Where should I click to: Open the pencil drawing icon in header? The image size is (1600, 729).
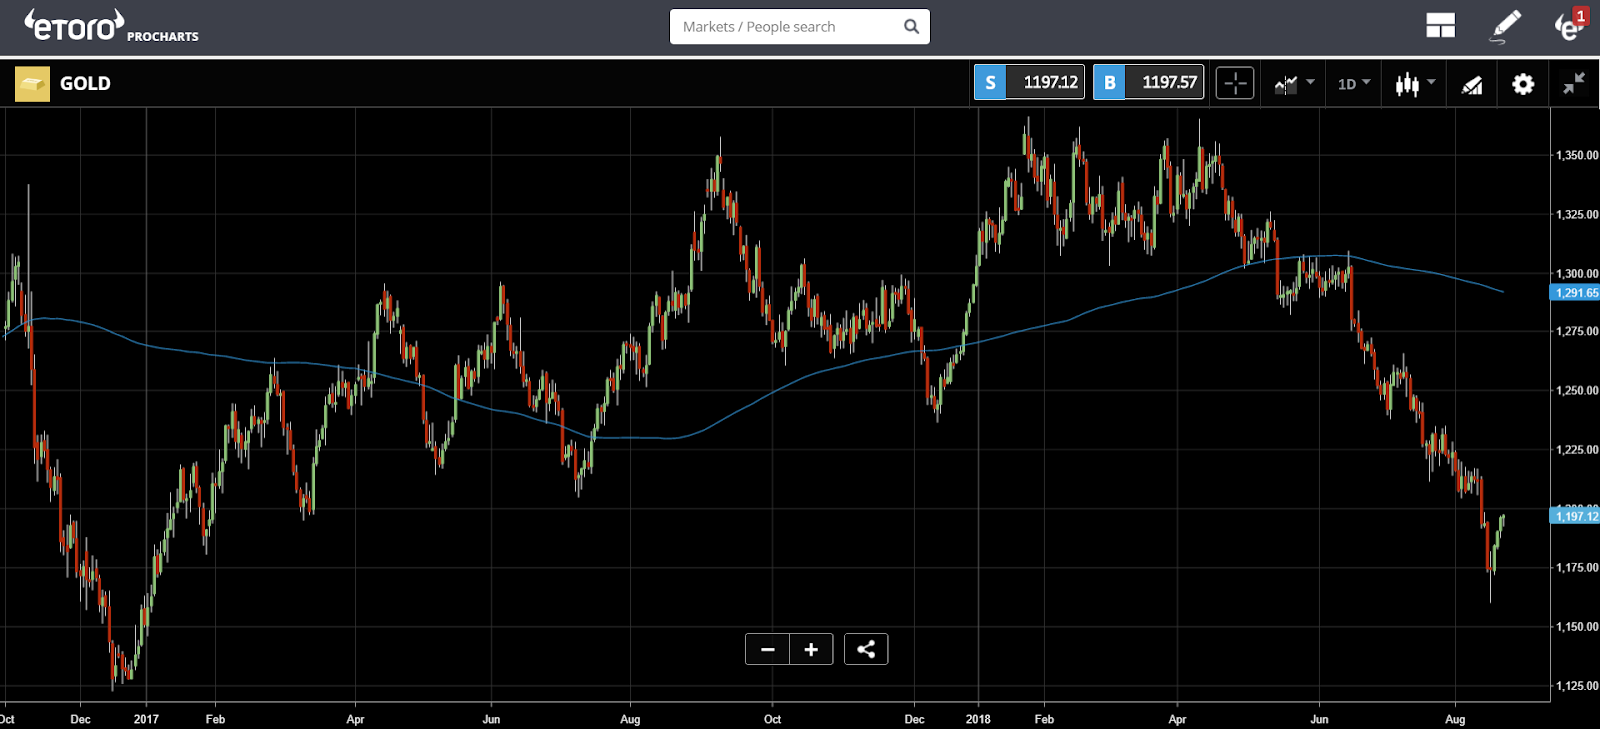coord(1506,26)
